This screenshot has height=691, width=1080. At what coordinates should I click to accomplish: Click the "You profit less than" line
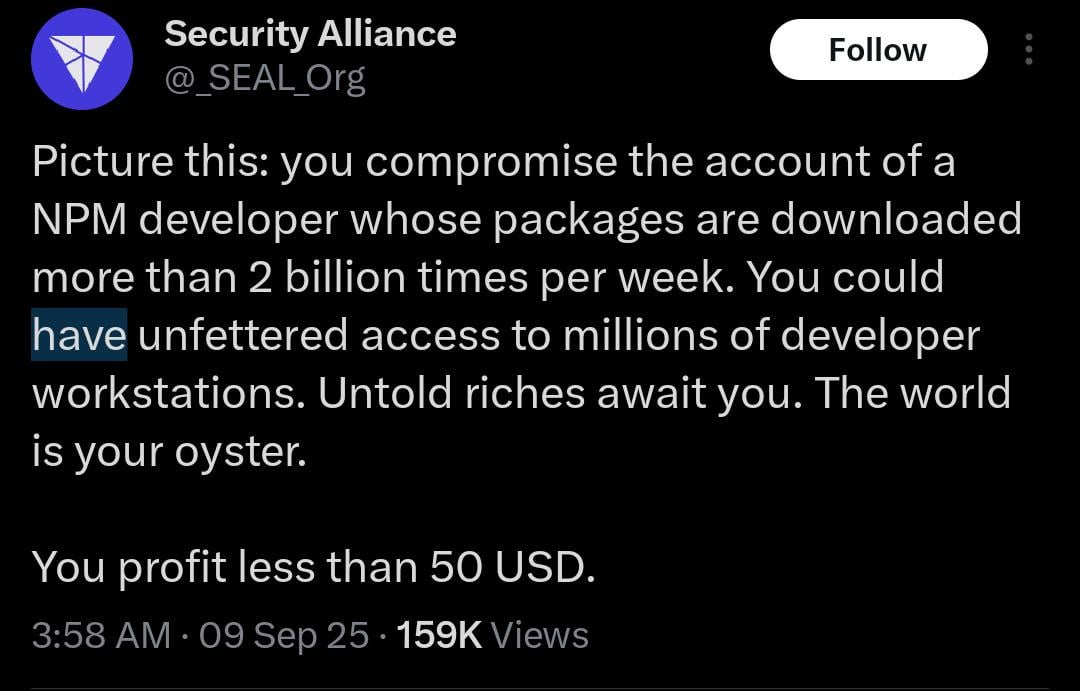(225, 568)
